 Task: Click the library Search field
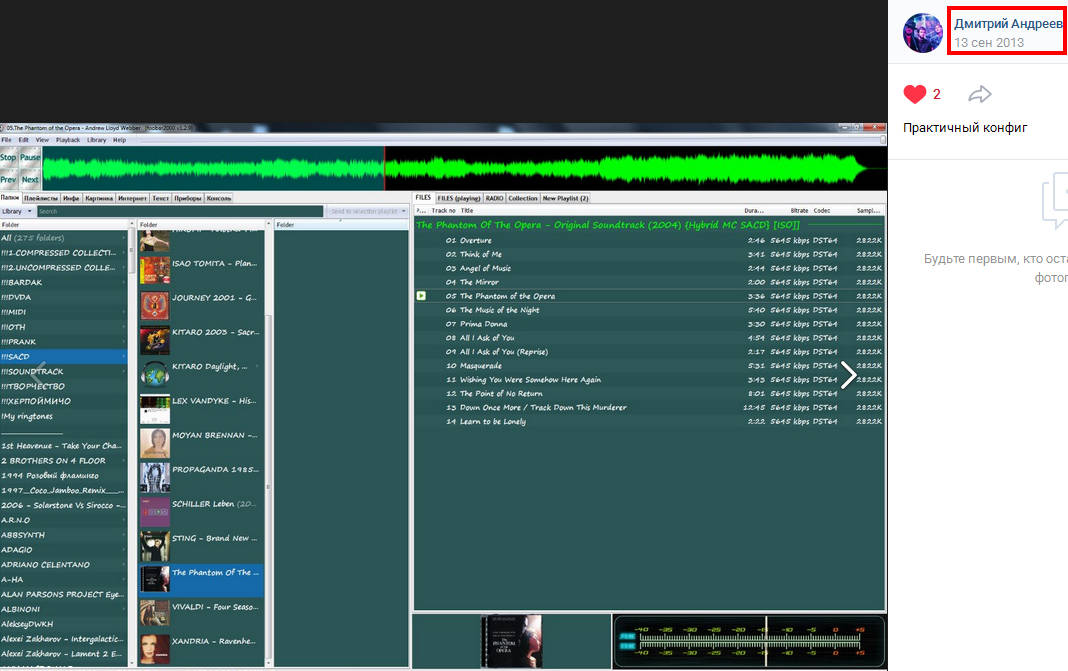pos(180,211)
